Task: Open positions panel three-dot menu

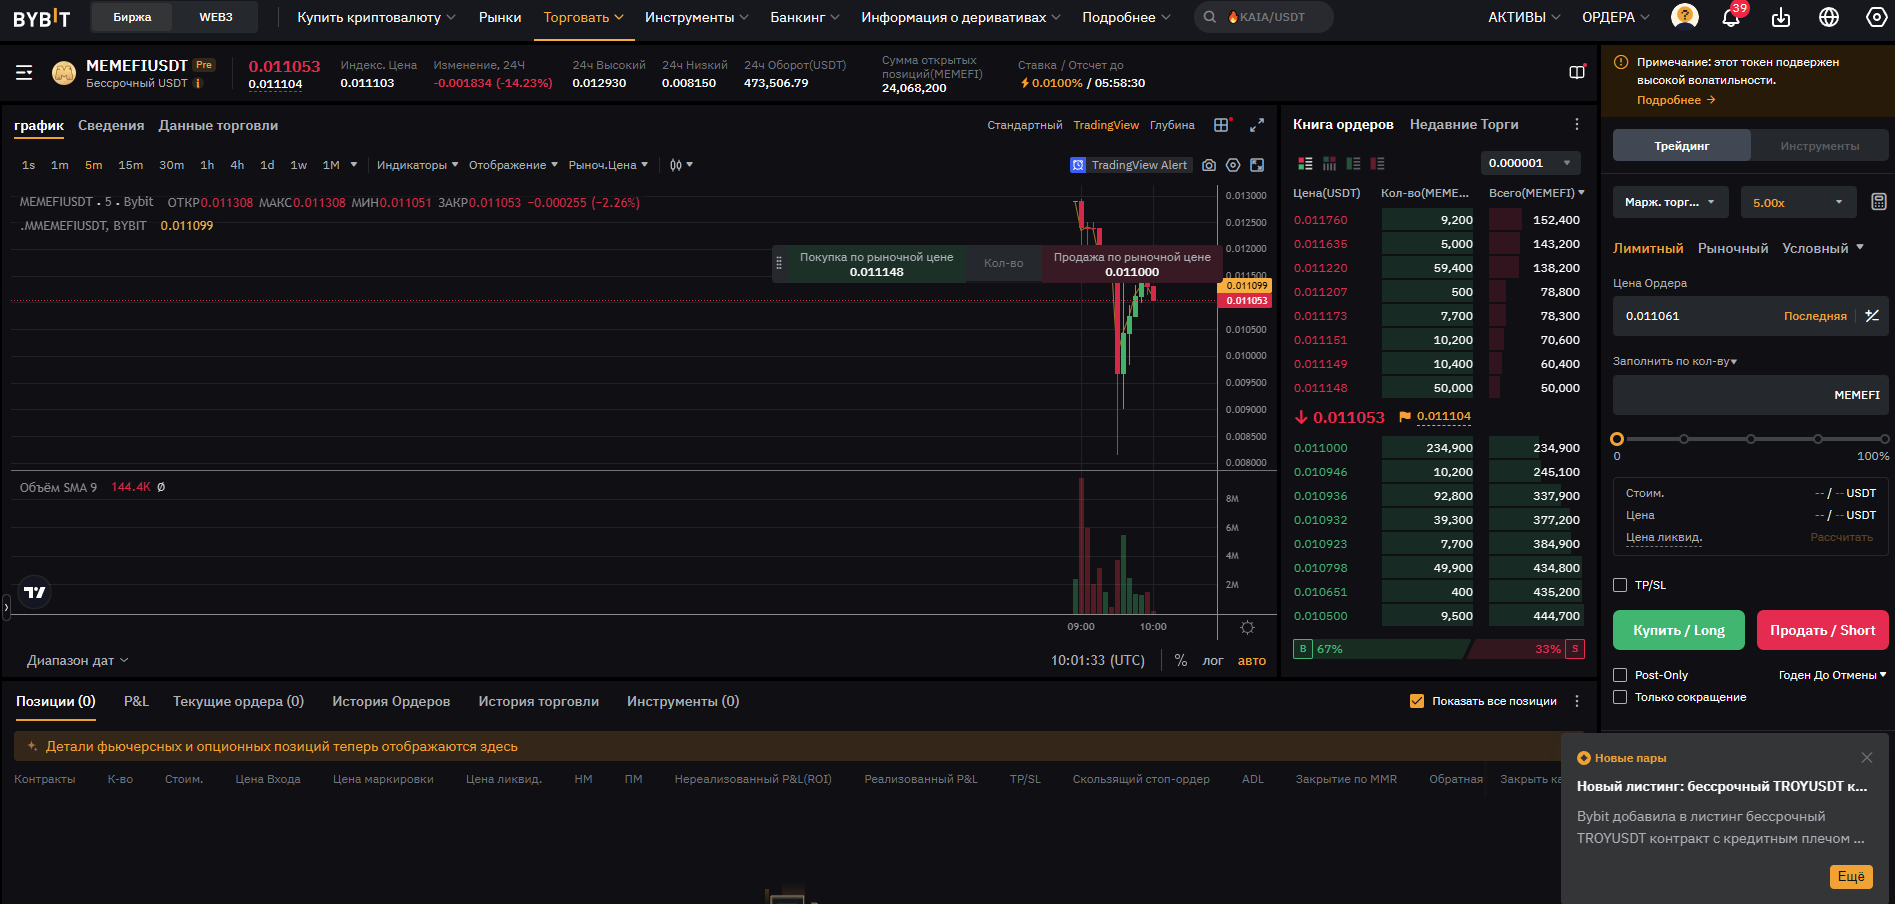Action: click(1577, 701)
